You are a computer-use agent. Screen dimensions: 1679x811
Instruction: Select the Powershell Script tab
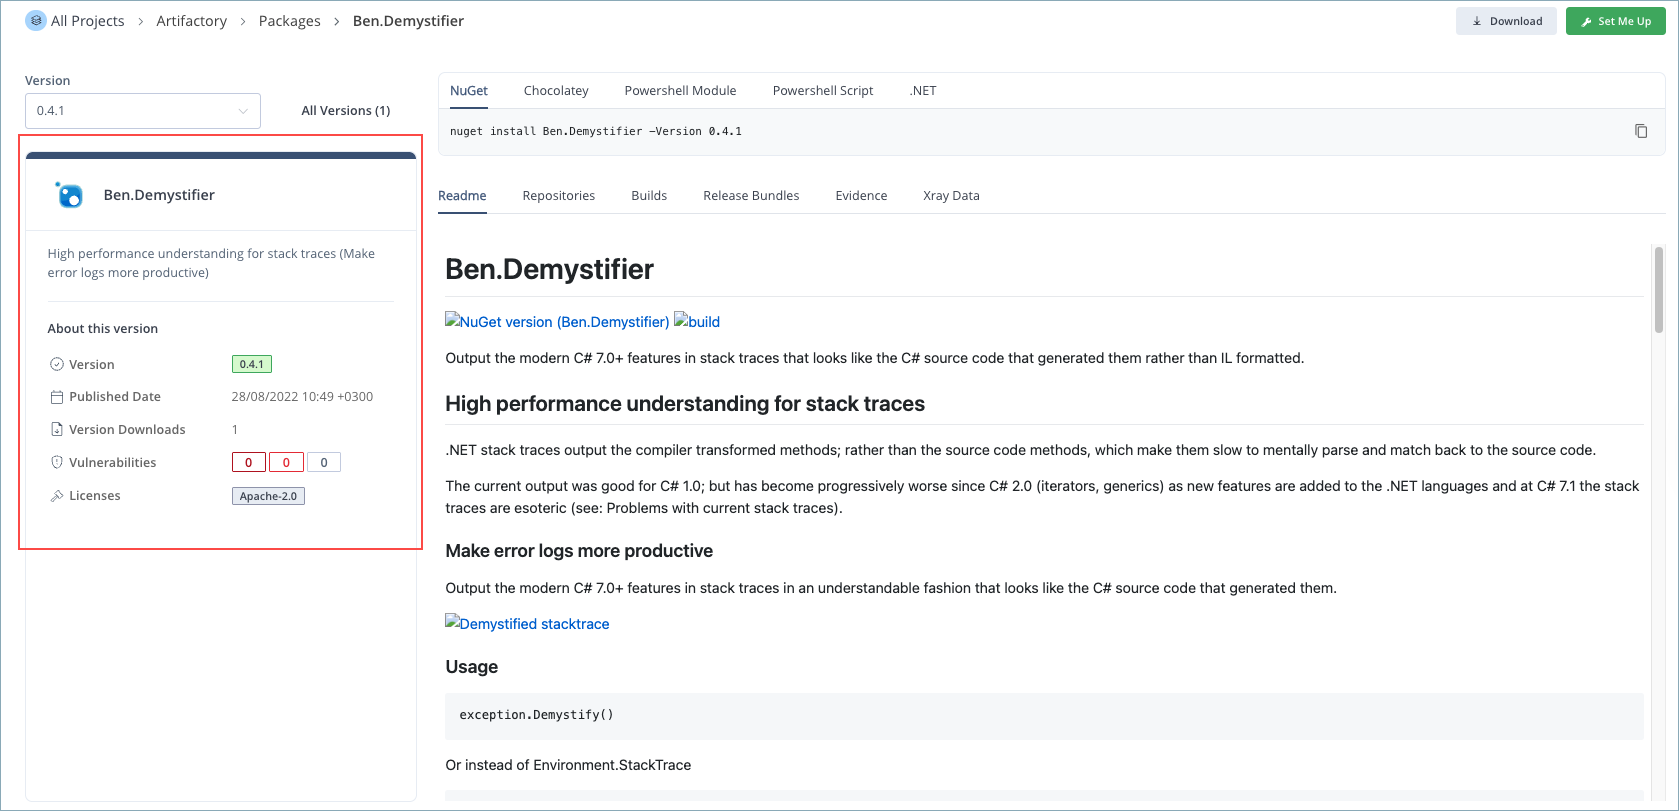pyautogui.click(x=823, y=90)
